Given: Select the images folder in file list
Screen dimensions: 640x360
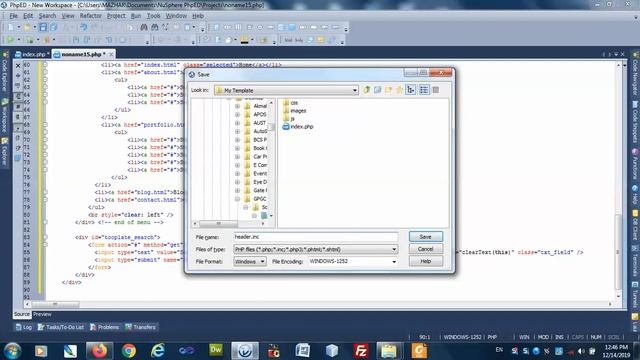Looking at the screenshot, I should point(294,111).
